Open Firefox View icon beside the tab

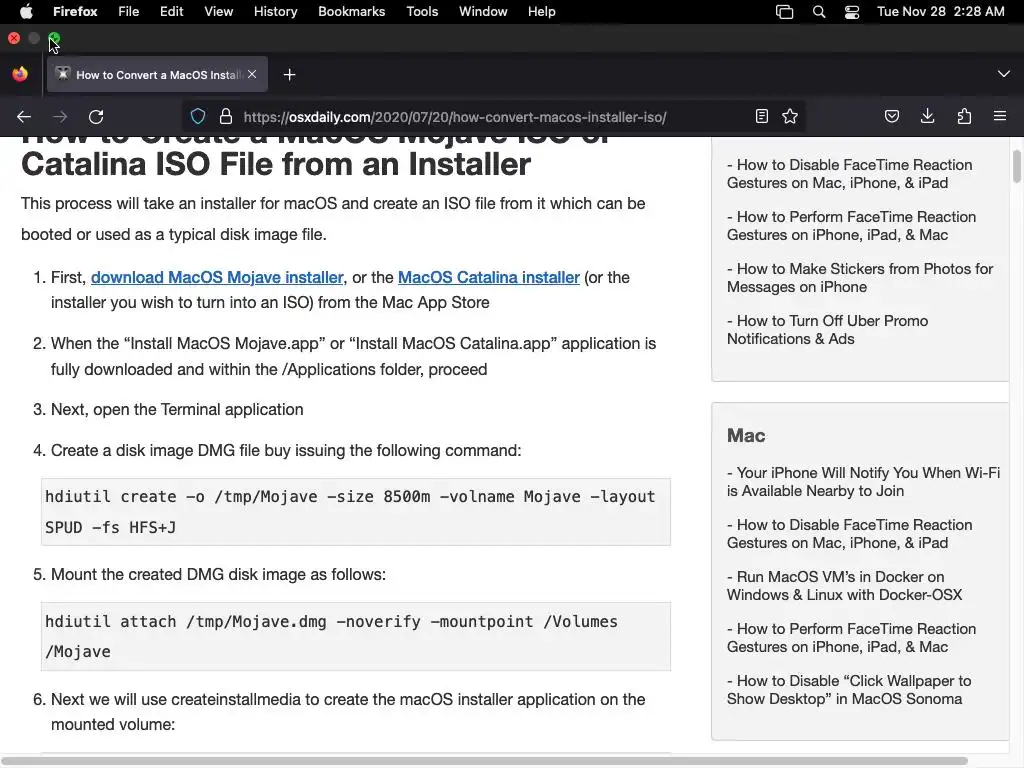(20, 74)
